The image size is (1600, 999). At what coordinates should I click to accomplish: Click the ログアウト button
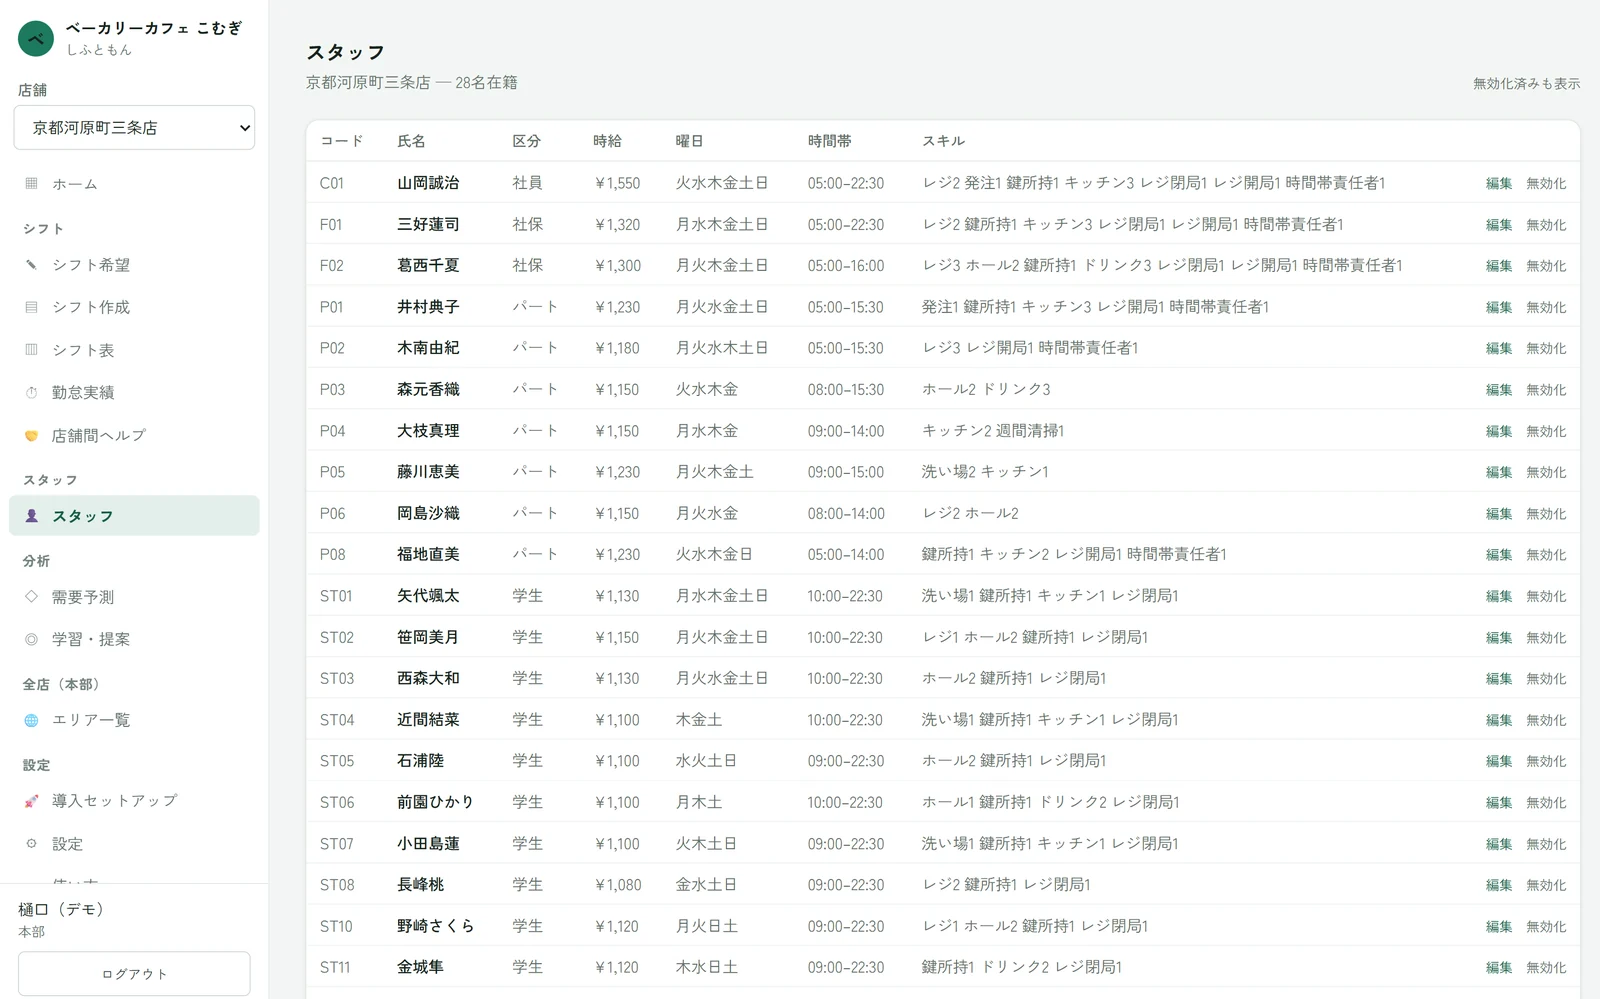click(x=134, y=974)
